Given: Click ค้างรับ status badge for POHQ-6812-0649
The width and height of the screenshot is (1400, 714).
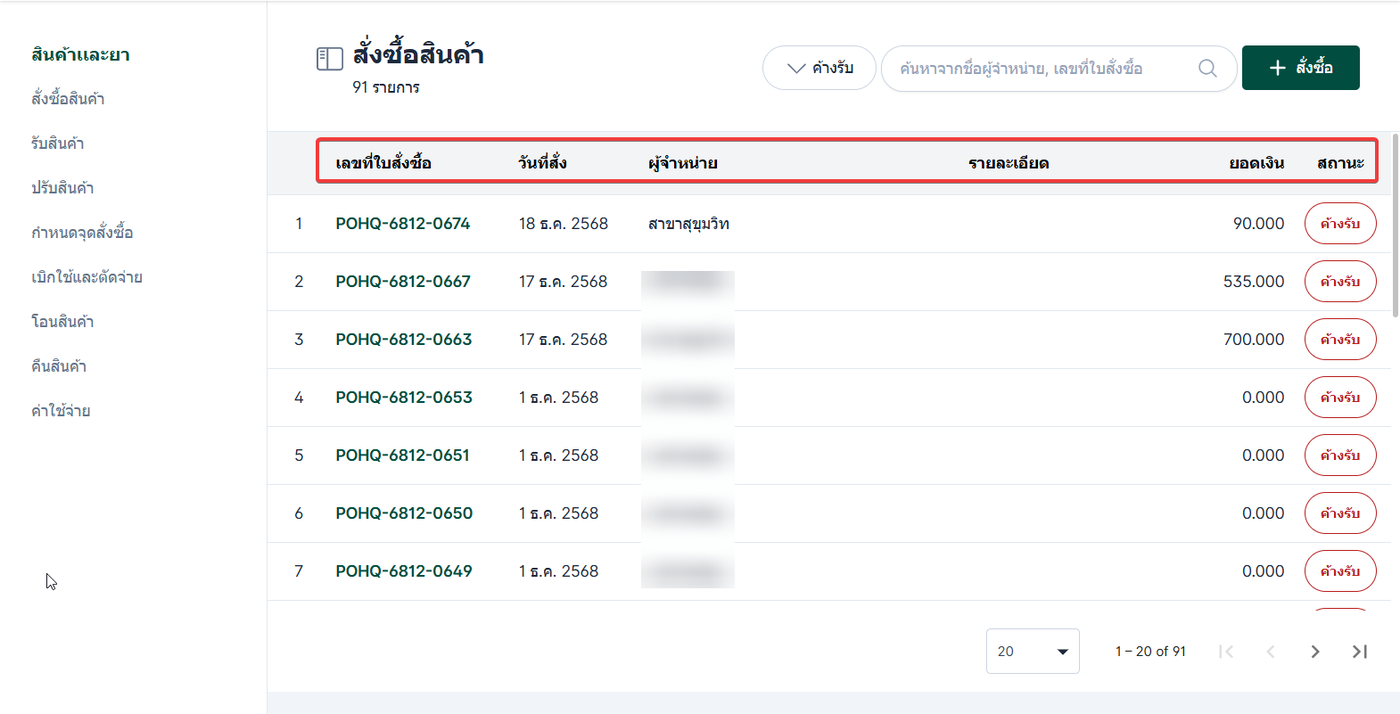Looking at the screenshot, I should tap(1340, 571).
